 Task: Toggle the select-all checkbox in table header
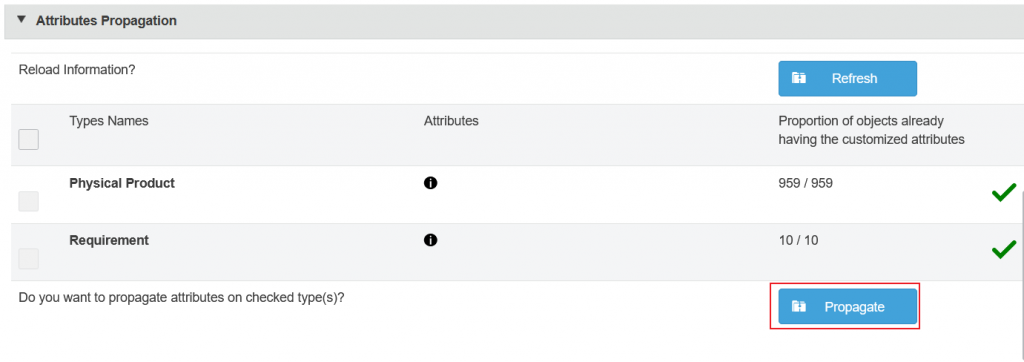(29, 139)
